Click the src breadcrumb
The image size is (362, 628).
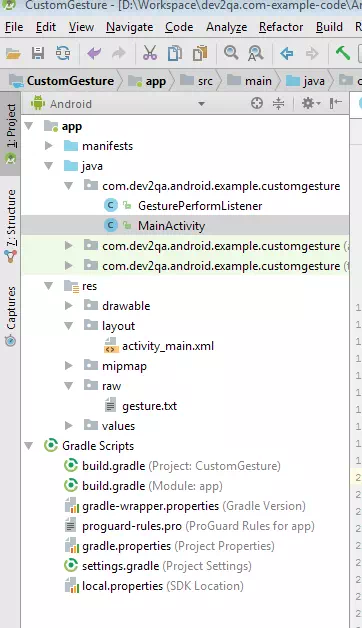point(197,81)
